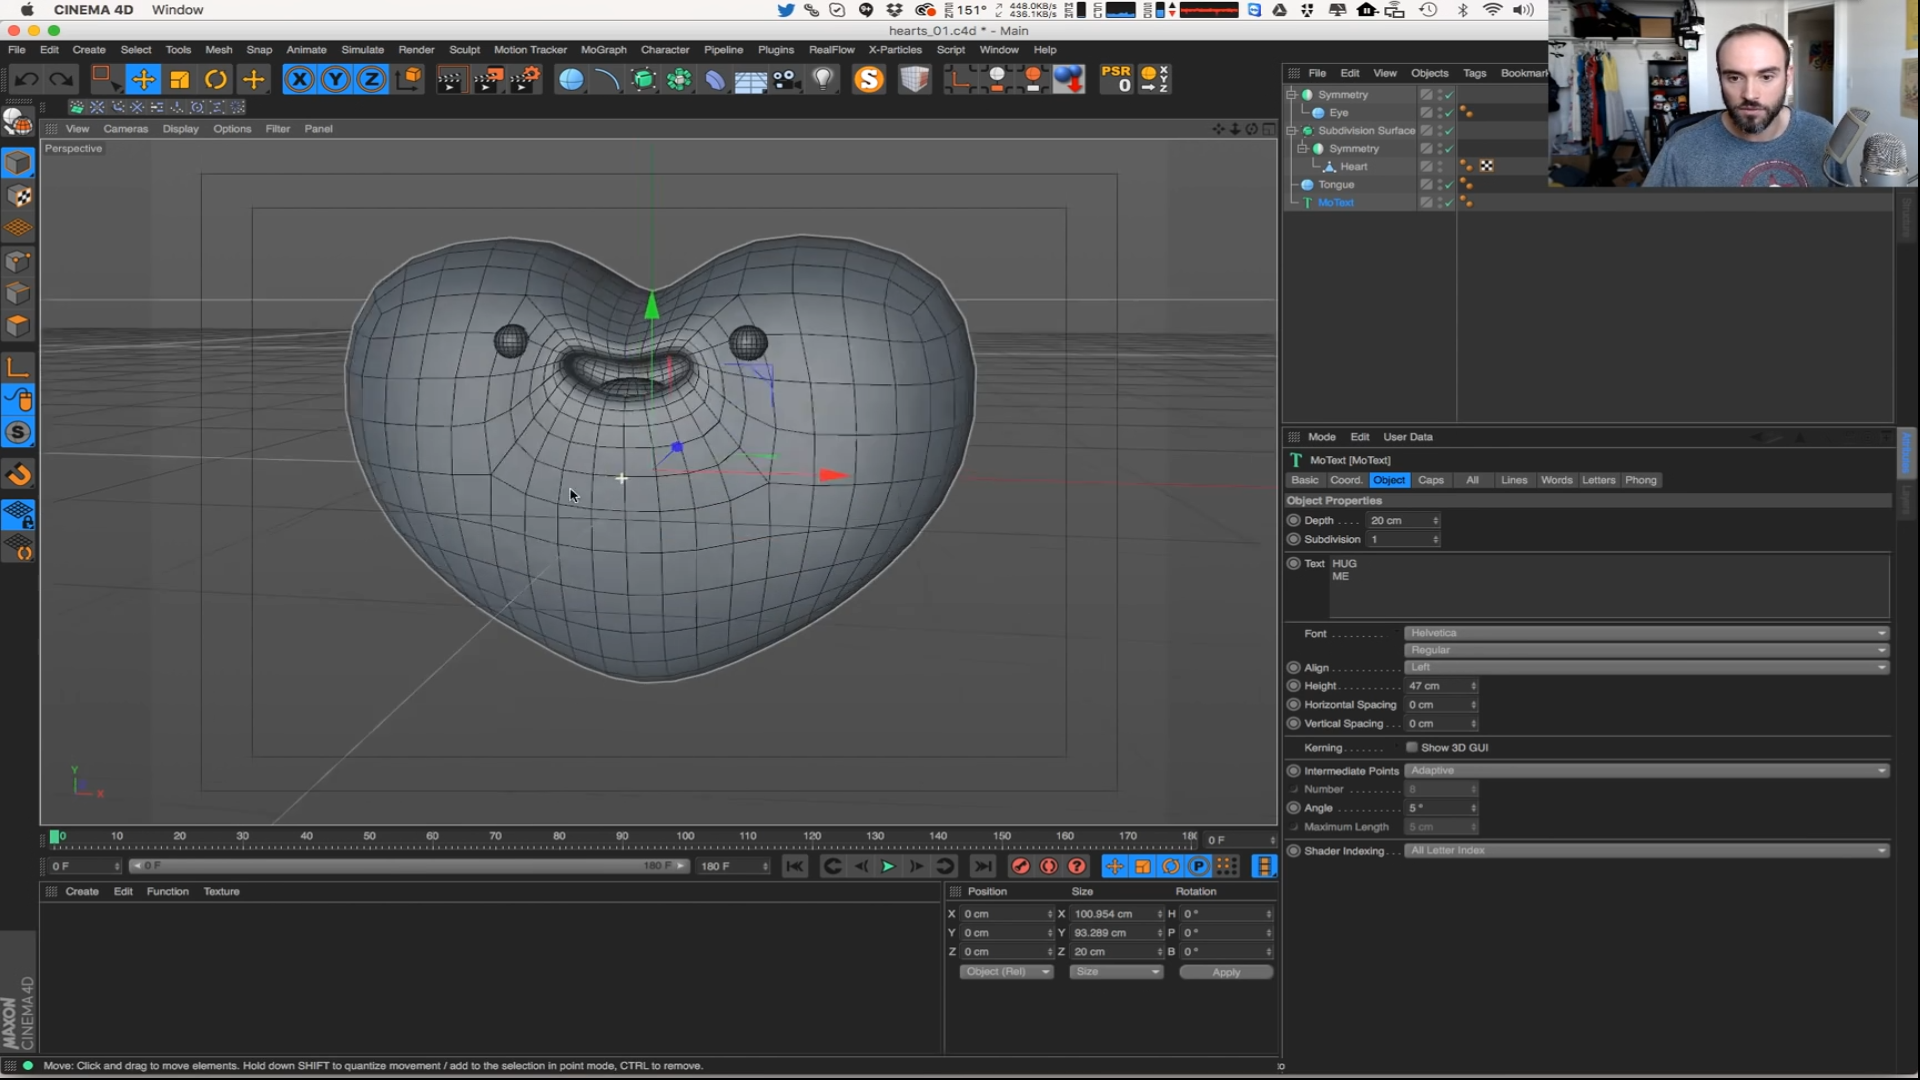
Task: Click timeline frame 90 marker
Action: point(622,837)
